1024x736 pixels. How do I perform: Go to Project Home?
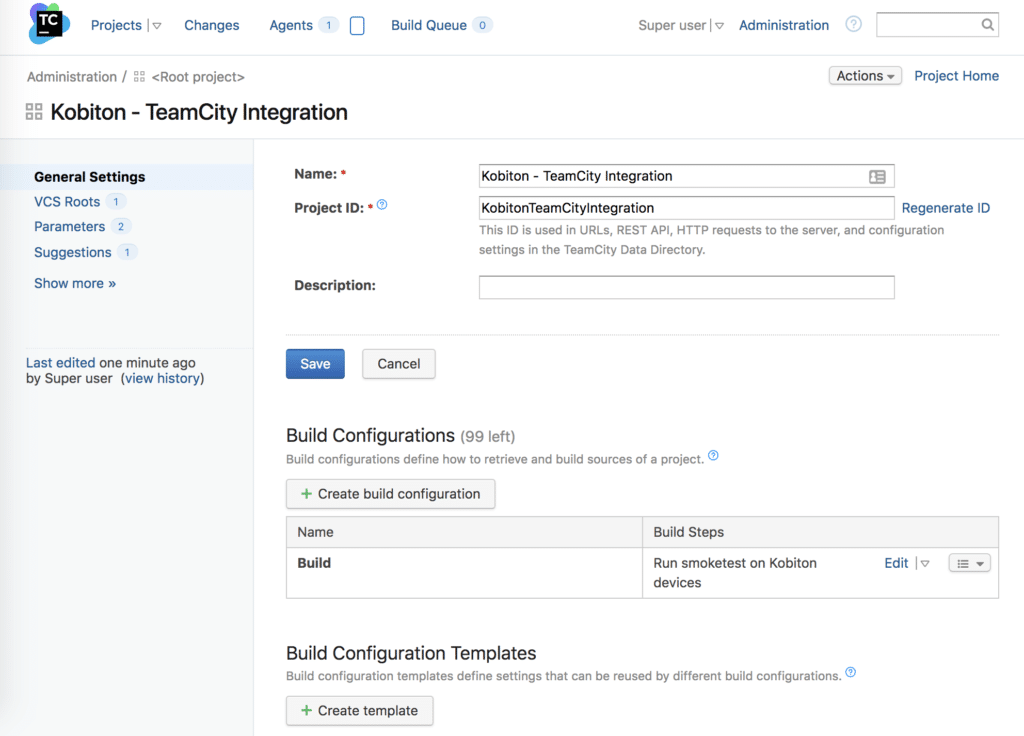tap(956, 76)
